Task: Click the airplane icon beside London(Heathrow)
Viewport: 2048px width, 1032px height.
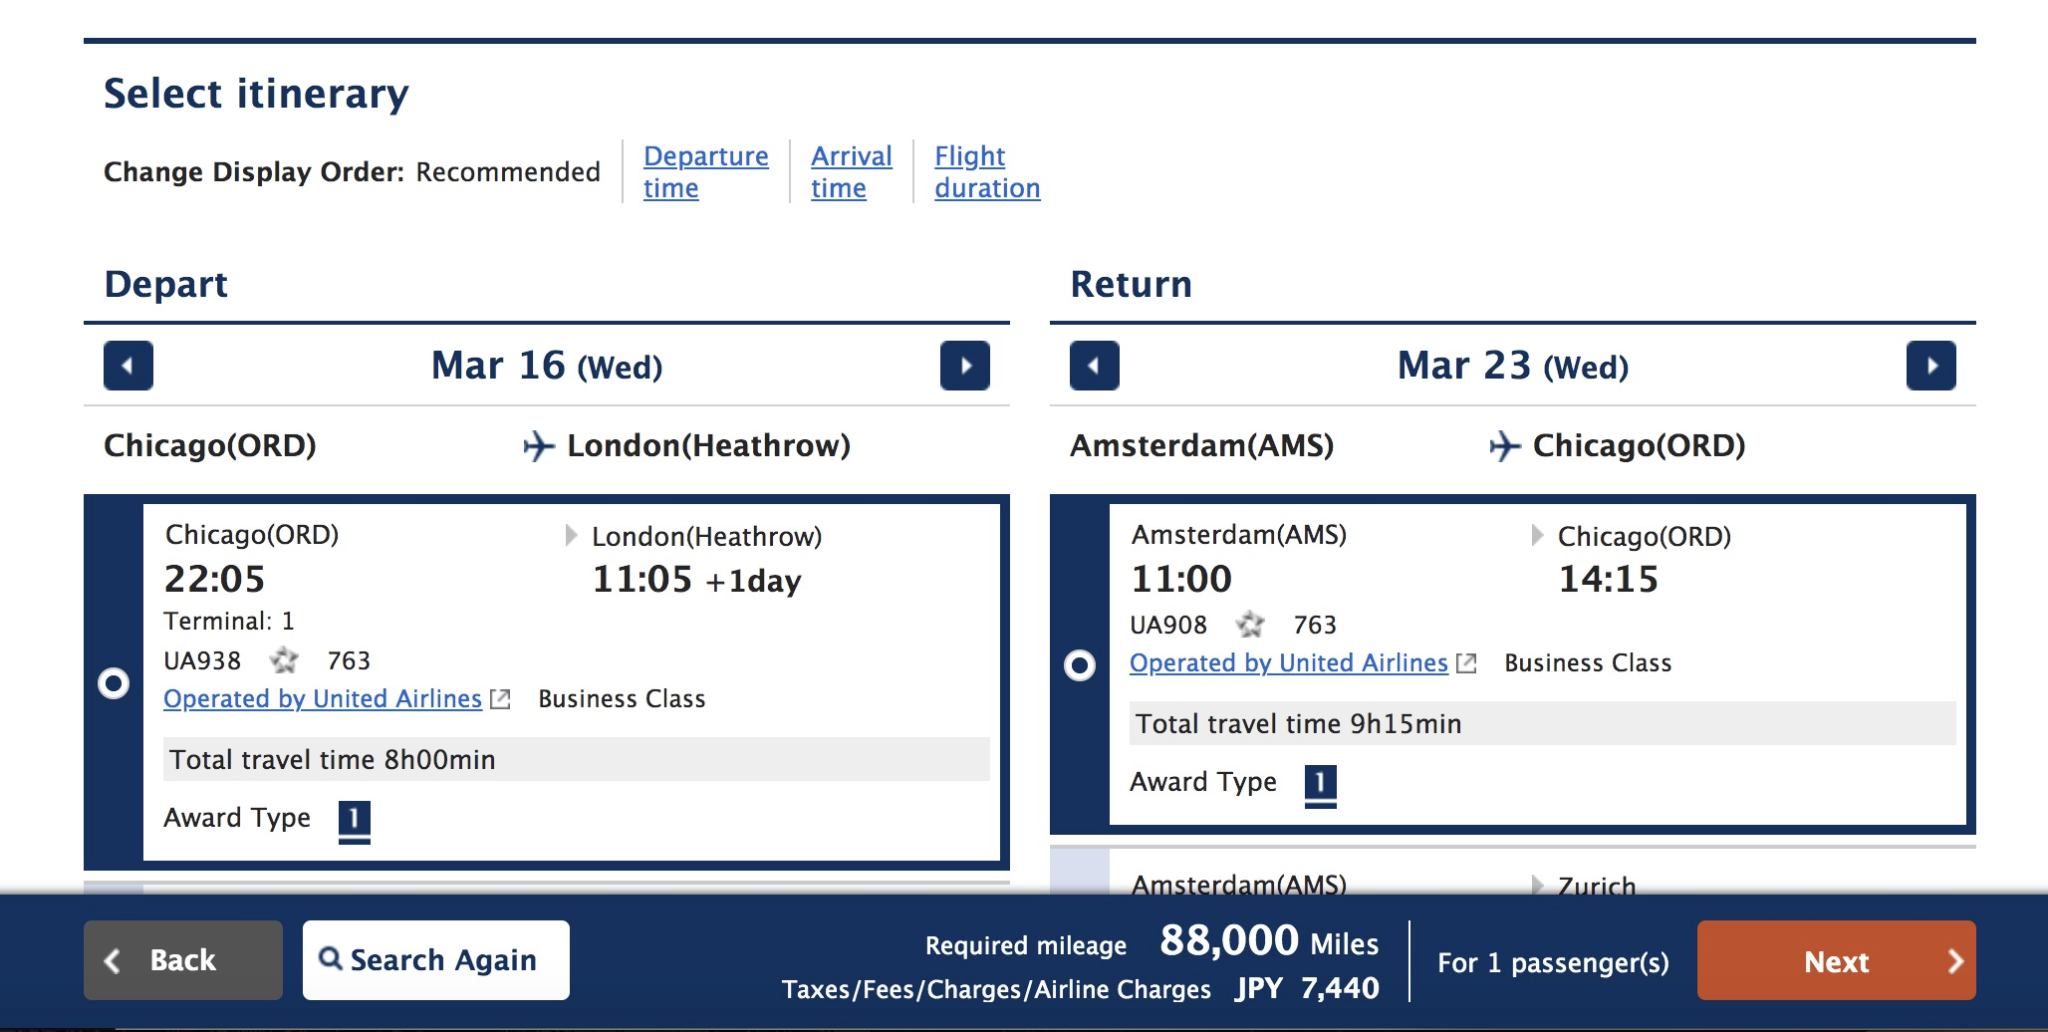Action: (537, 447)
